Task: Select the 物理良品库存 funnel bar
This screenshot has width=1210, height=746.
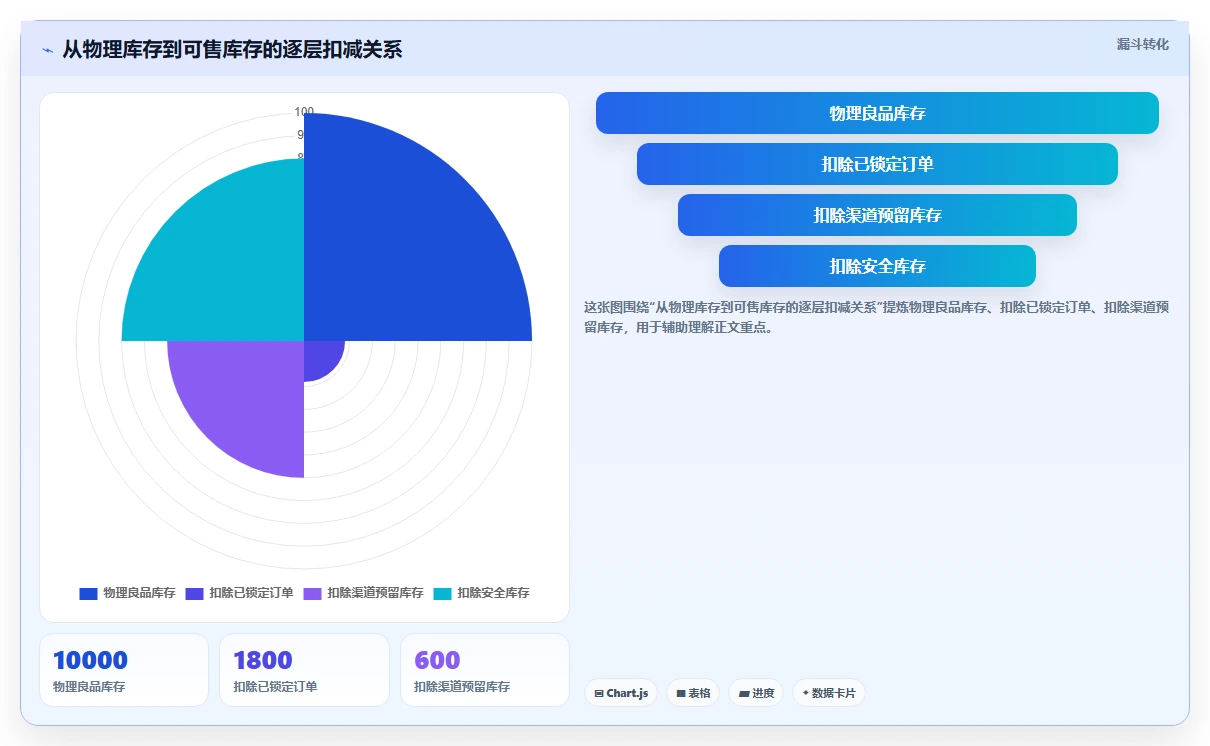Action: click(877, 113)
